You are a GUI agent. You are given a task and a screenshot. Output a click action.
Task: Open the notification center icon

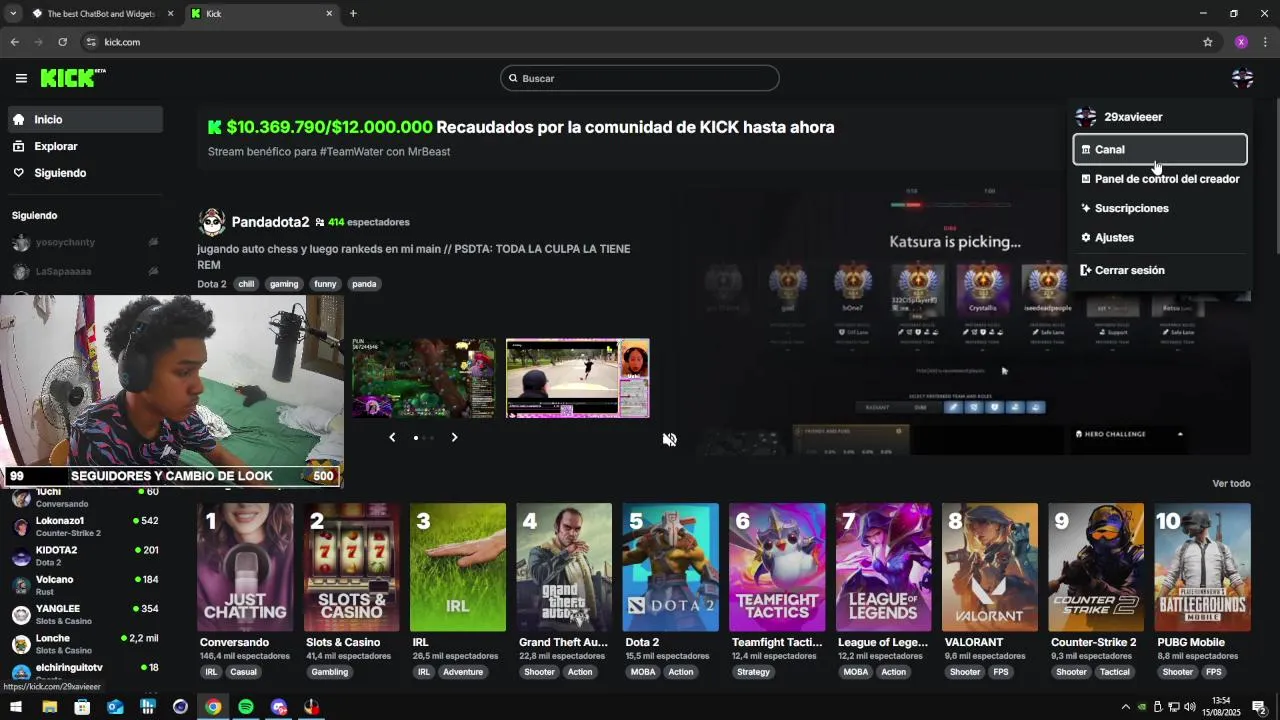point(1259,707)
